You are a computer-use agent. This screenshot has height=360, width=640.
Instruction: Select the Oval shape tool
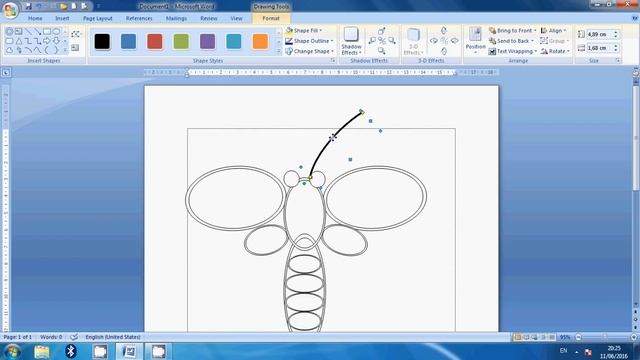[x=56, y=32]
